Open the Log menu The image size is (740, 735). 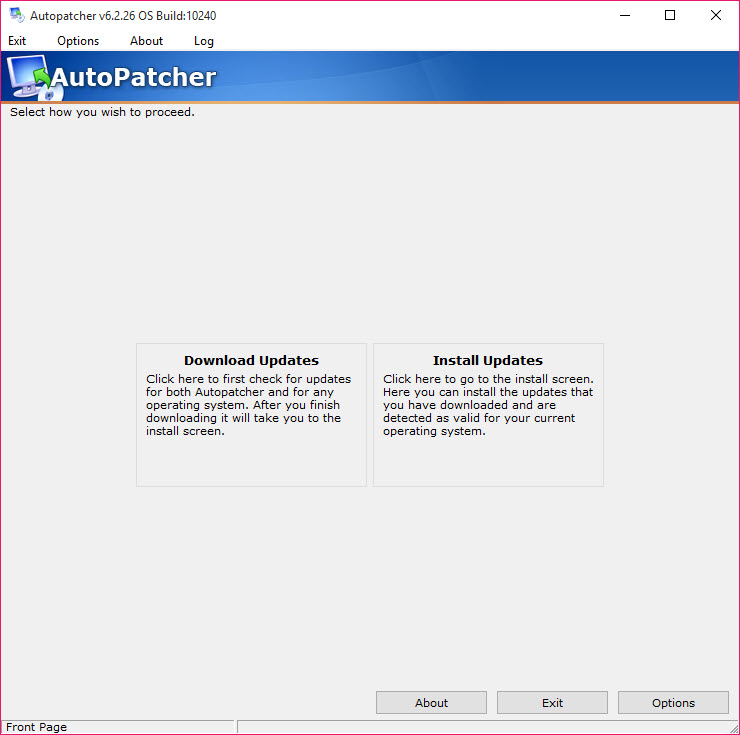pos(203,41)
